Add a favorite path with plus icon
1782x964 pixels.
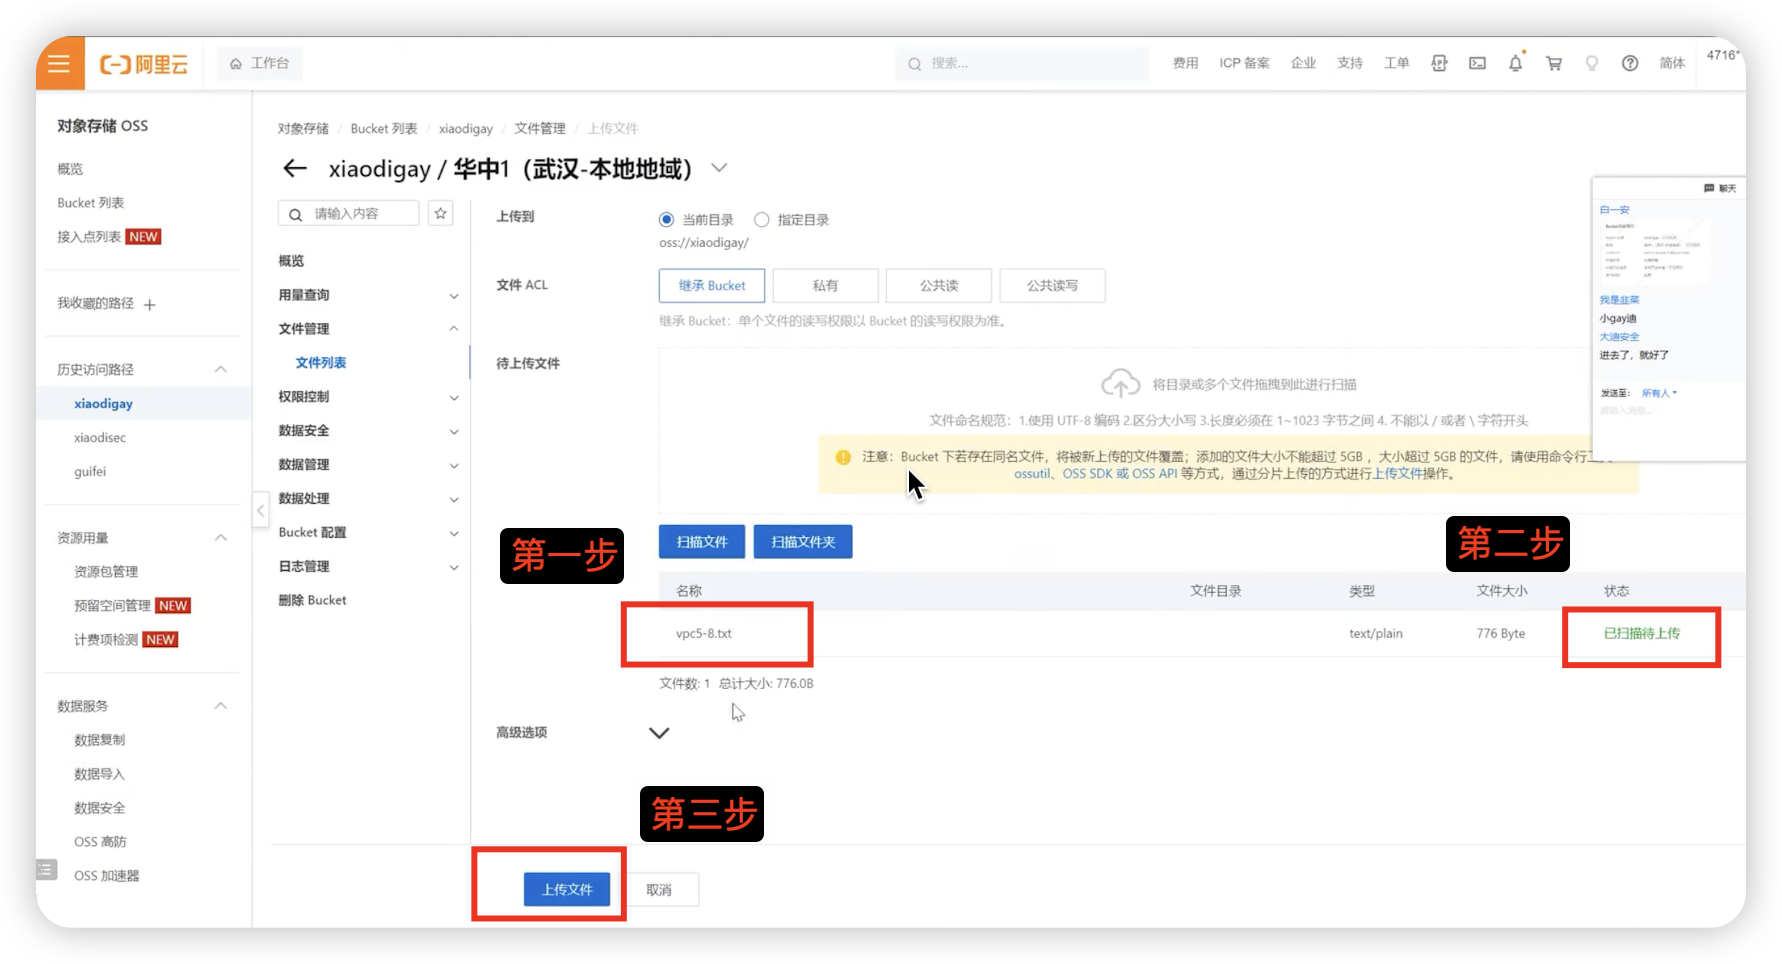pos(149,304)
